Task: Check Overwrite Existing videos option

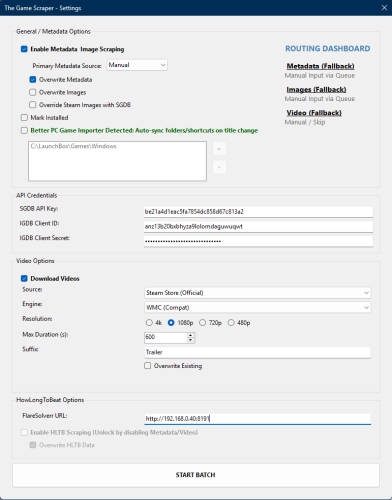Action: [147, 366]
